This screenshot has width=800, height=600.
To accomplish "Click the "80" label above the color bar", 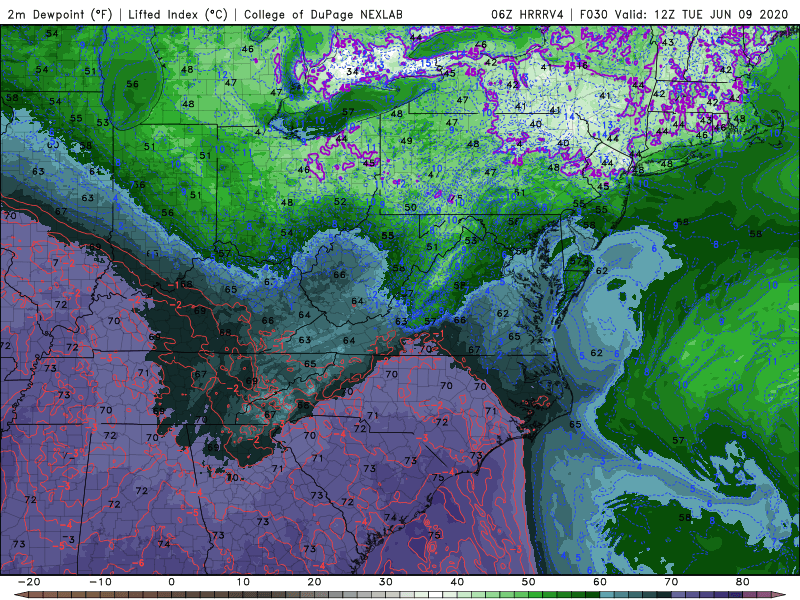I will click(x=743, y=582).
